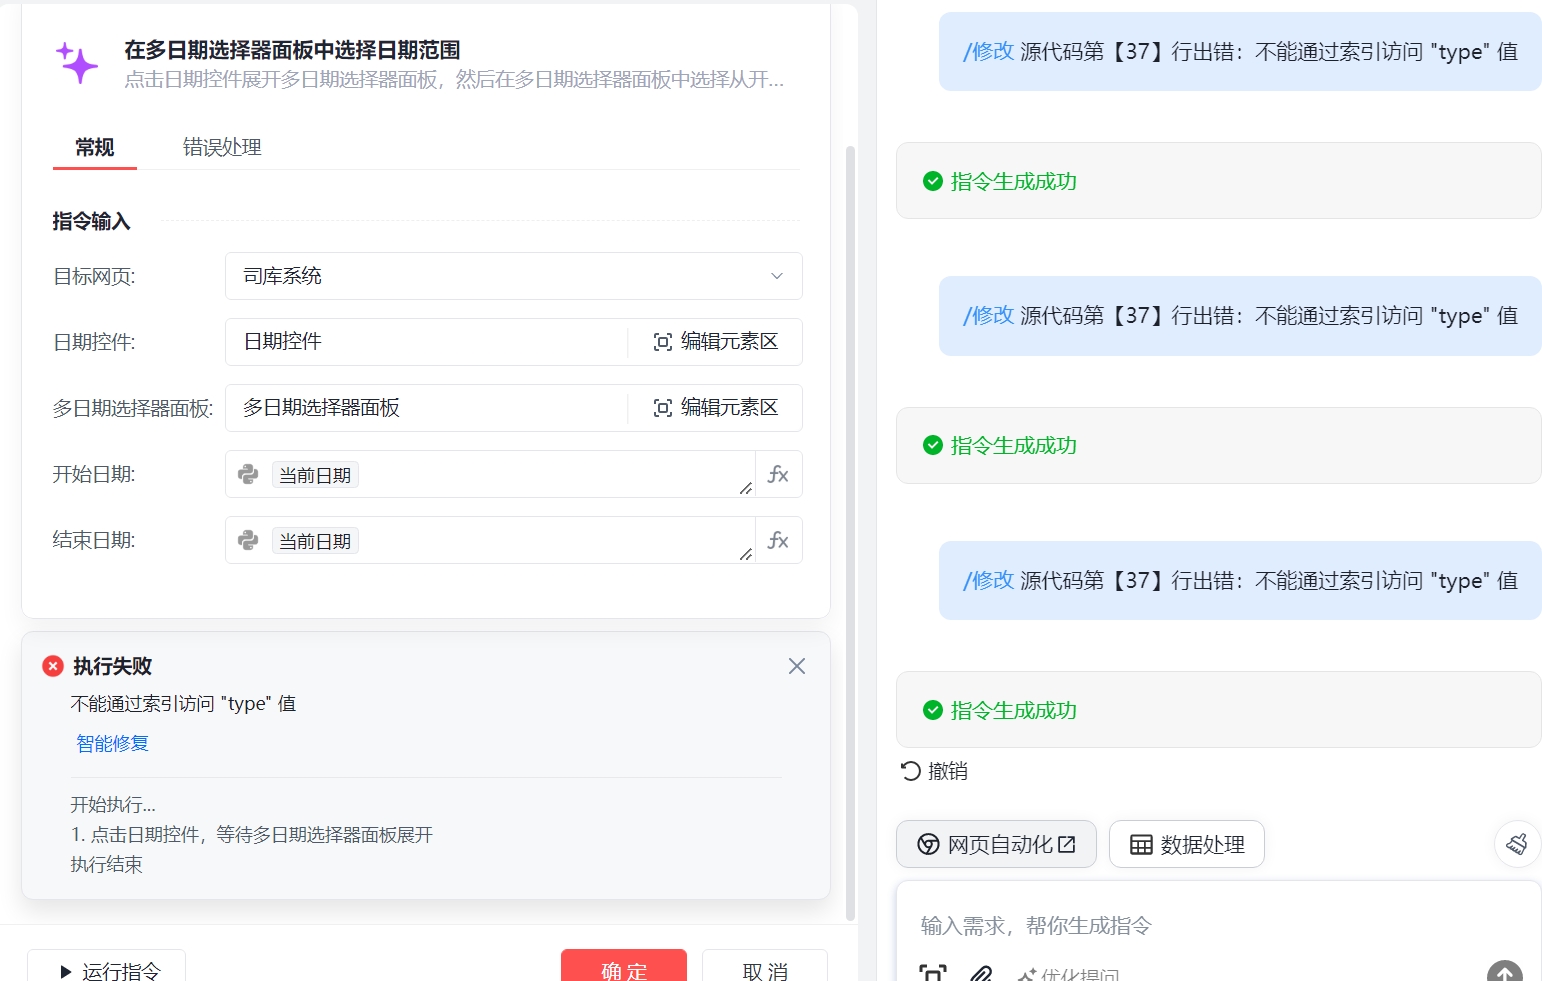Click 编辑元素区 icon for 多日期选择器面板
Image resolution: width=1542 pixels, height=981 pixels.
coord(662,408)
